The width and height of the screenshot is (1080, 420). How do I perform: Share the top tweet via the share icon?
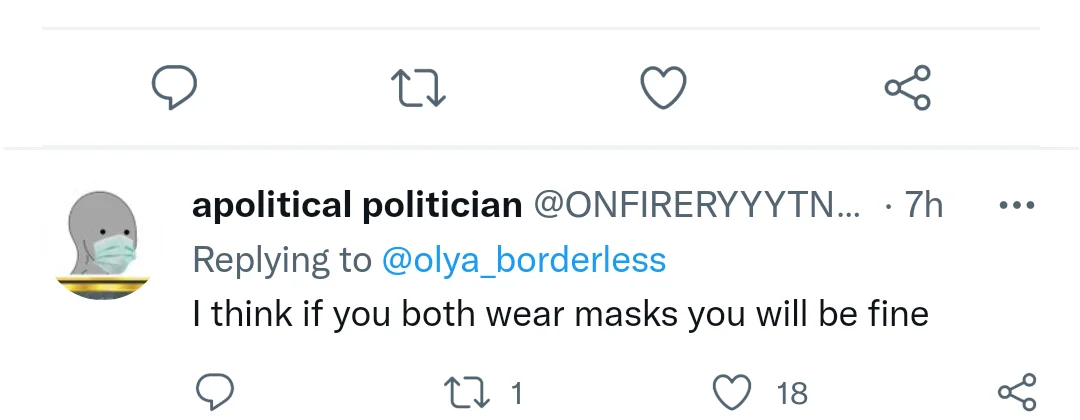pyautogui.click(x=908, y=88)
